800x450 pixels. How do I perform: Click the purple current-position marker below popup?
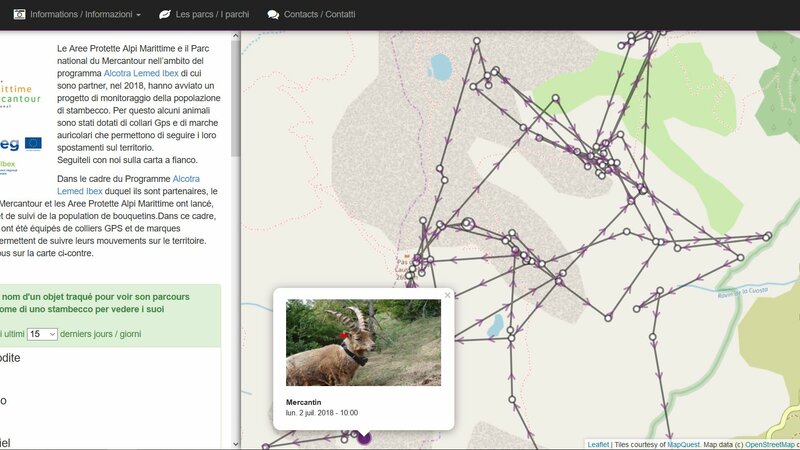[x=364, y=437]
